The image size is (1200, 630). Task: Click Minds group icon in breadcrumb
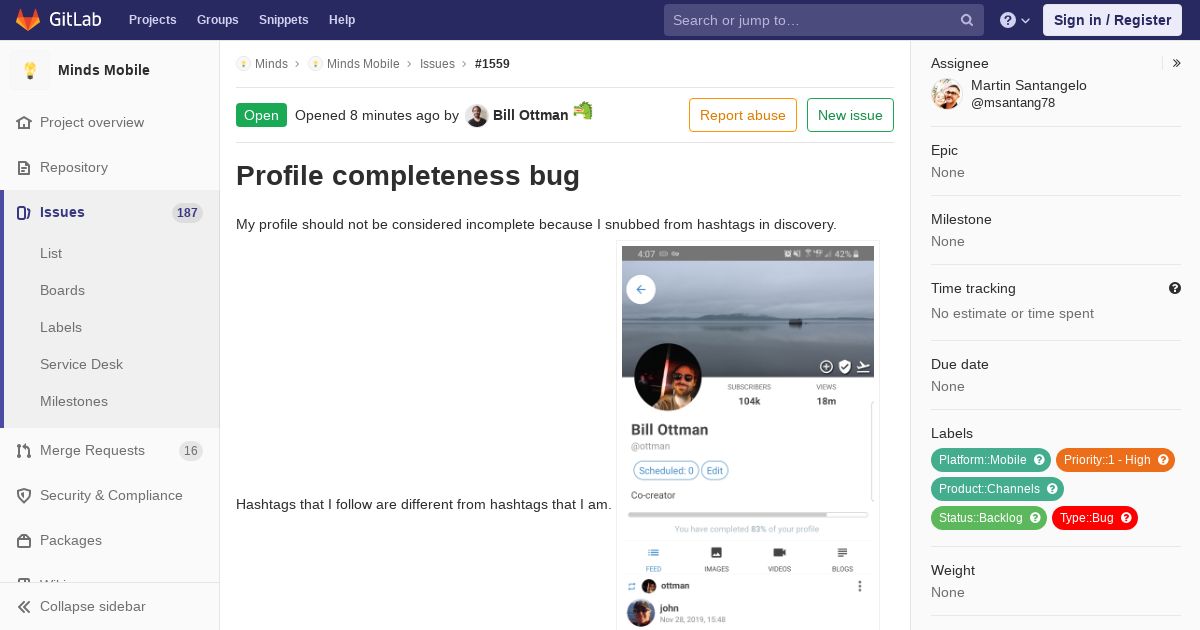tap(243, 64)
